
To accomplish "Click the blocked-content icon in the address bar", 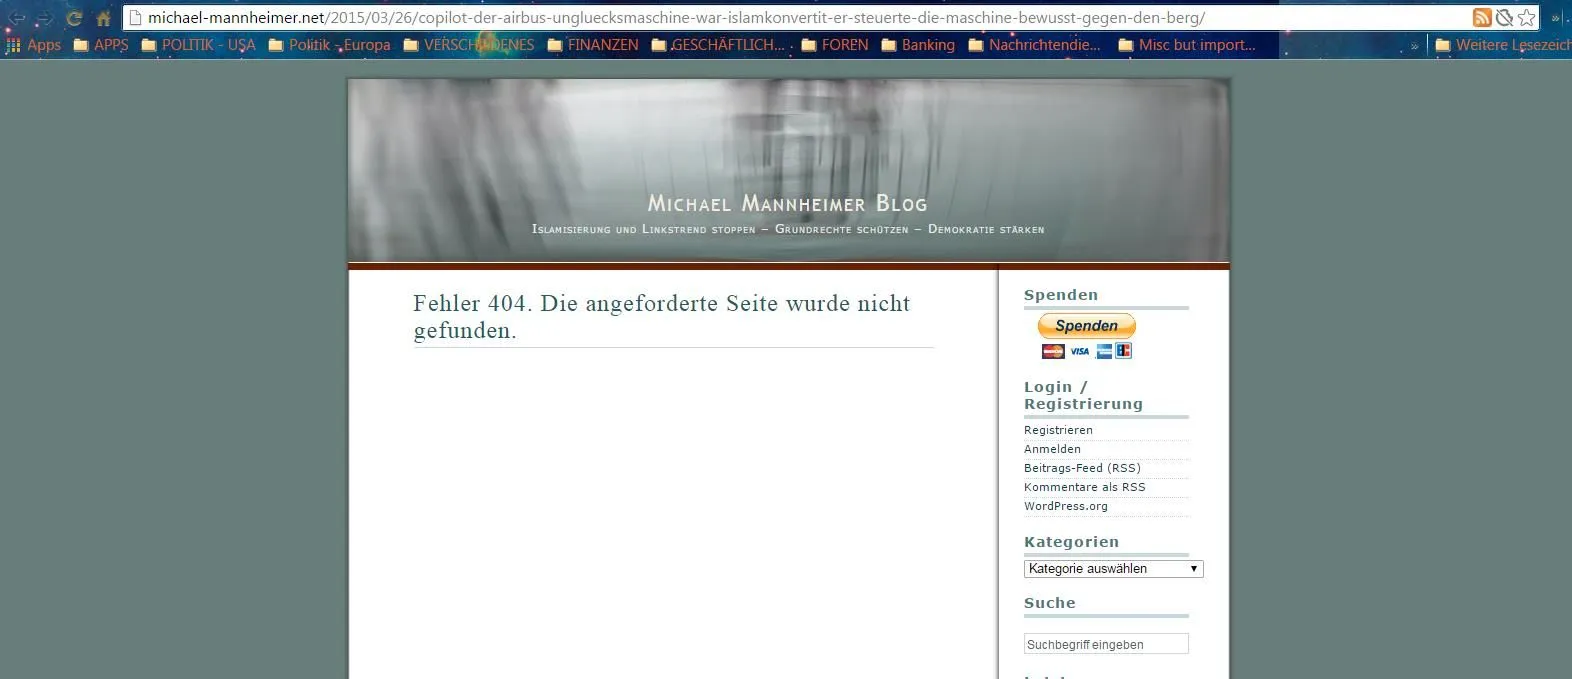I will pos(1504,17).
